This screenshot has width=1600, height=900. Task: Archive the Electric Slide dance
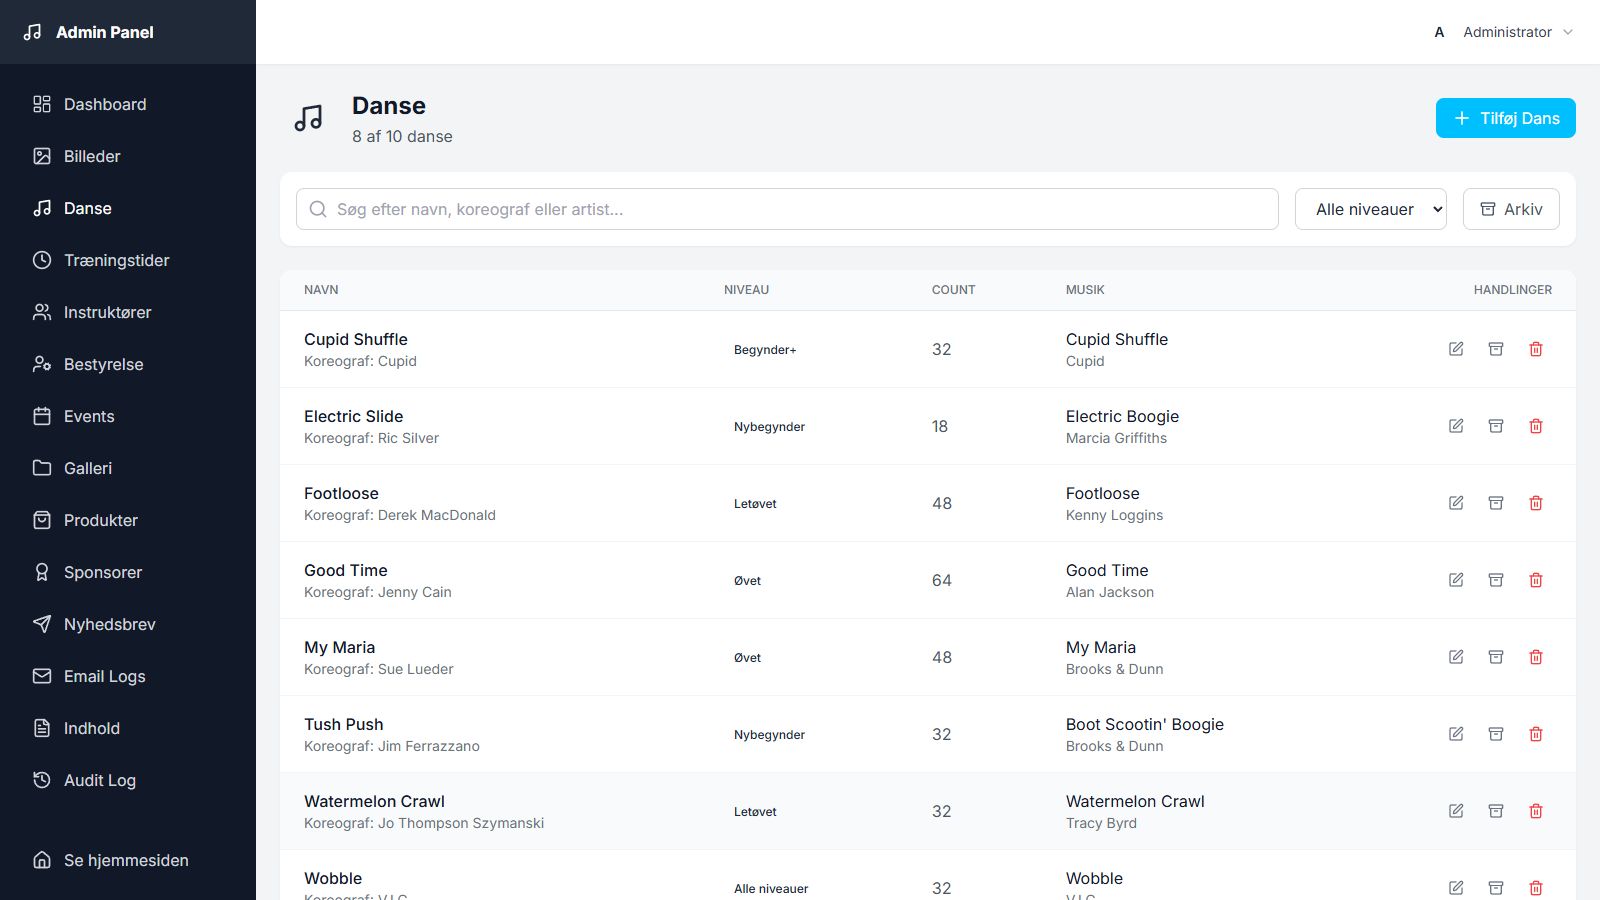1496,426
